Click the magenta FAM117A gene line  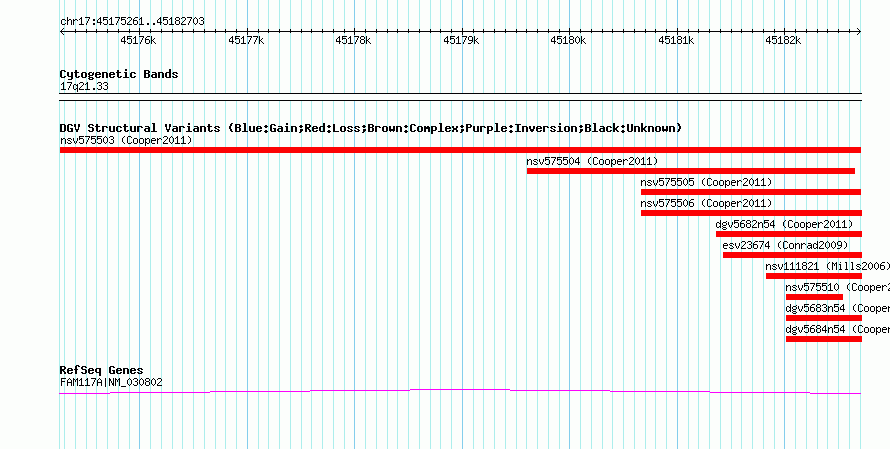pos(460,391)
